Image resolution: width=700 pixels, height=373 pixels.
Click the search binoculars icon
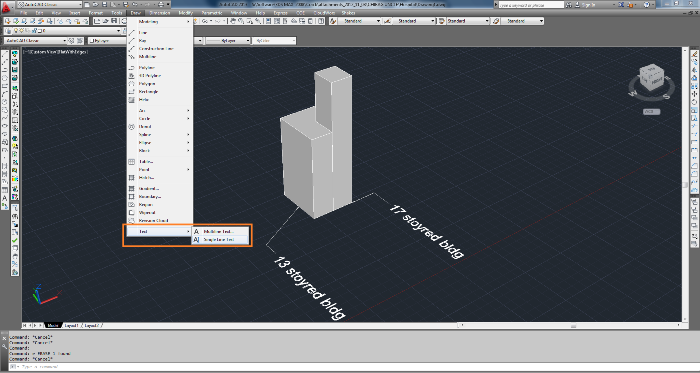(570, 4)
